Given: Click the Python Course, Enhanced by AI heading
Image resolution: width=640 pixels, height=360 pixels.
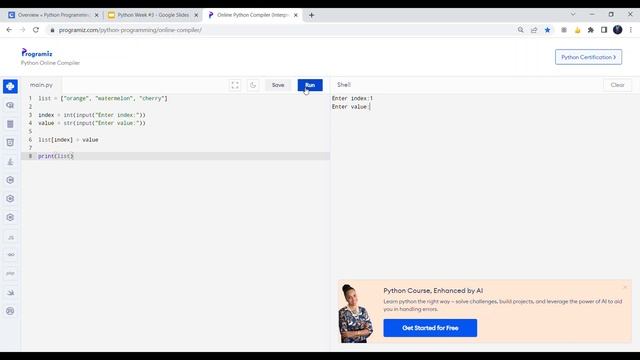Looking at the screenshot, I should [x=433, y=291].
